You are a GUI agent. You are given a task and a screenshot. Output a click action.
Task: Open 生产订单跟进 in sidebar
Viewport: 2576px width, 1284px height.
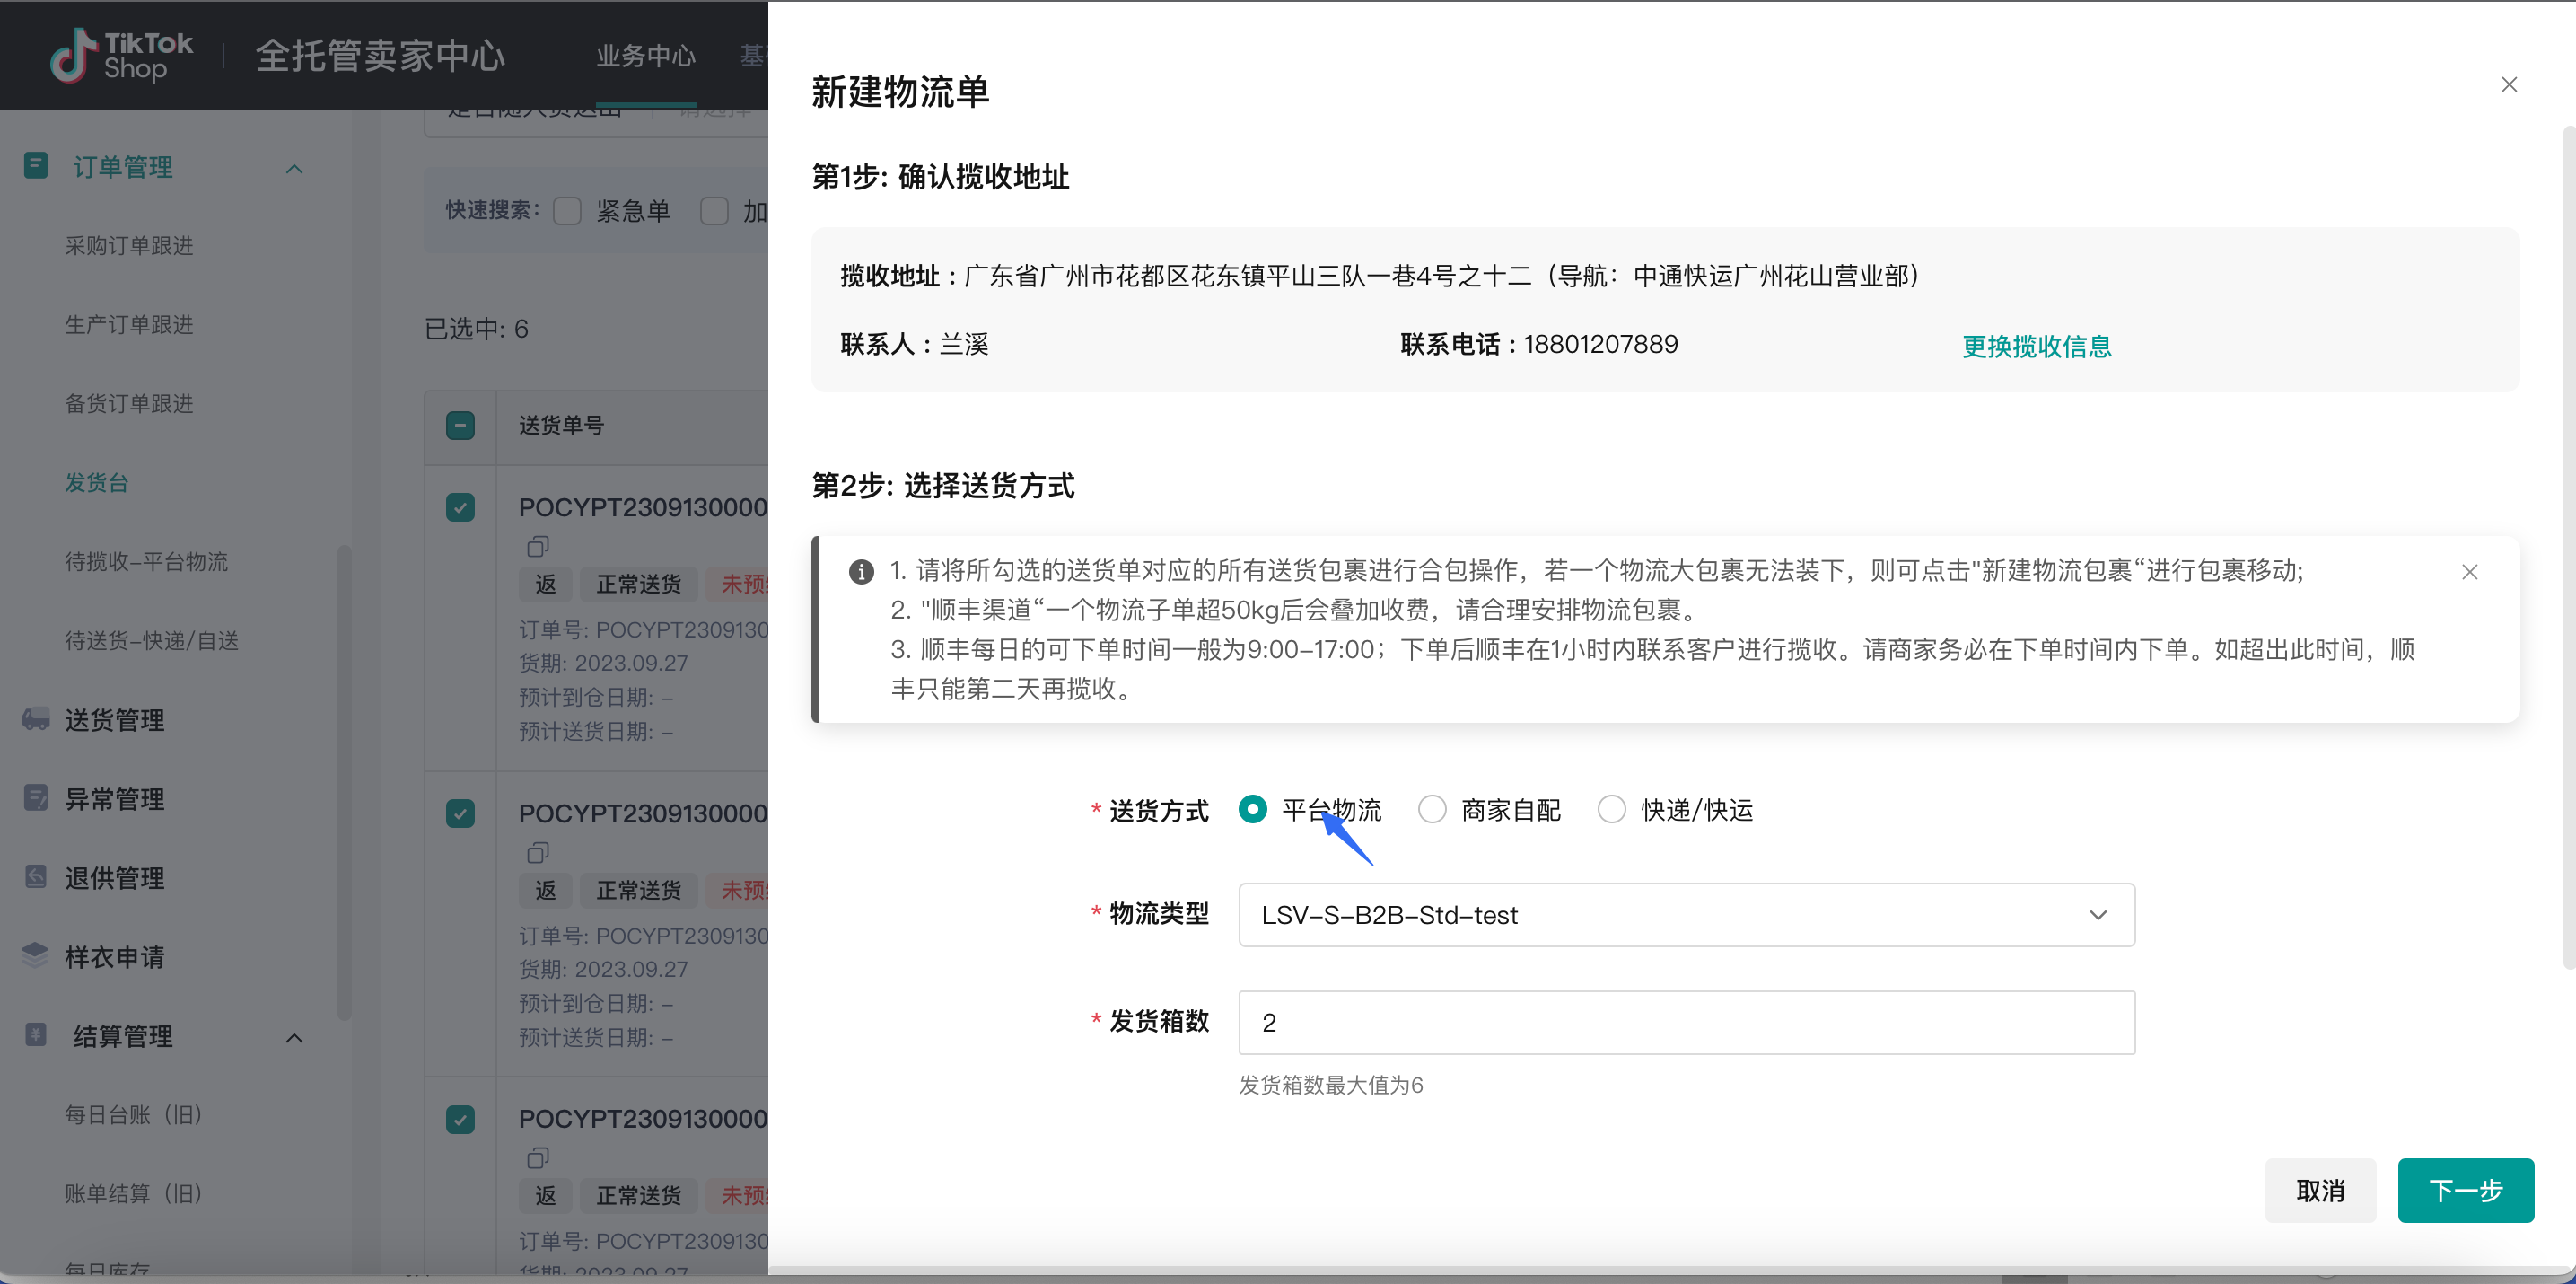coord(129,324)
